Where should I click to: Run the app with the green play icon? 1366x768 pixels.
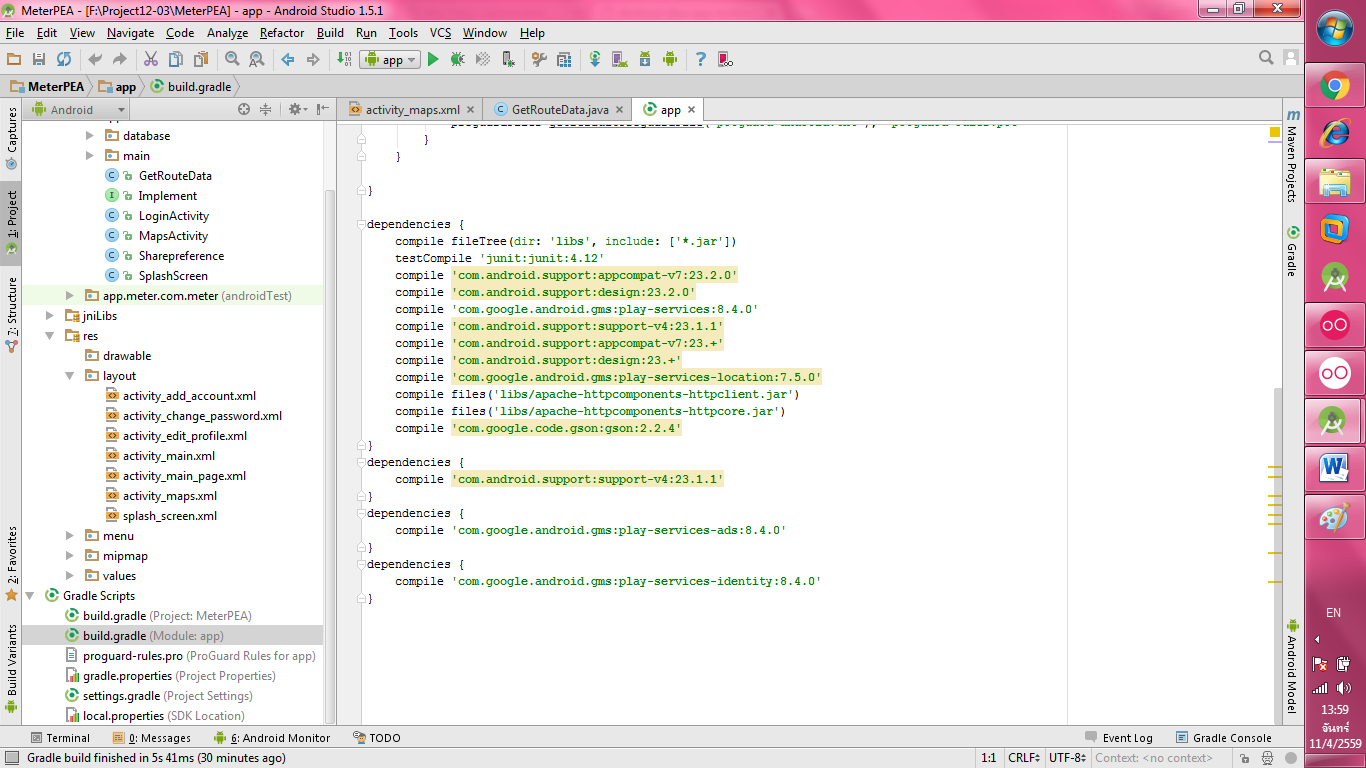coord(433,59)
